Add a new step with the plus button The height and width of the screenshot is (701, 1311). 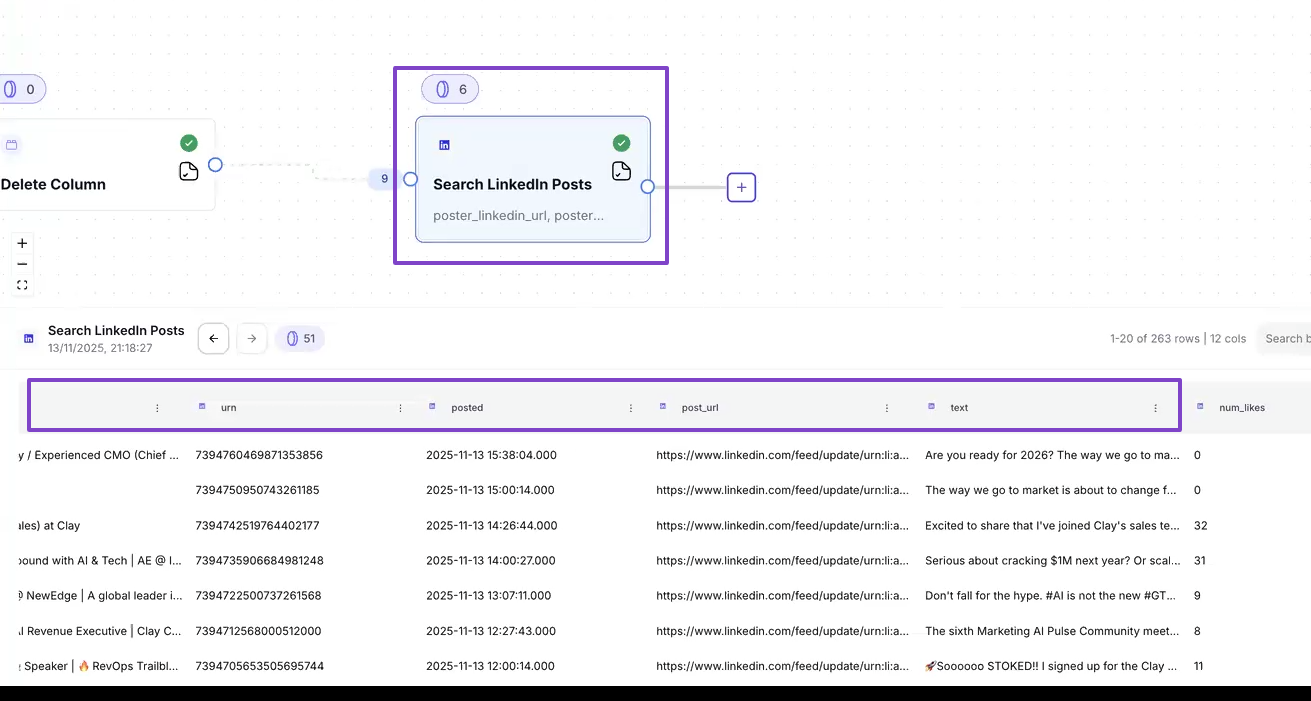[741, 187]
